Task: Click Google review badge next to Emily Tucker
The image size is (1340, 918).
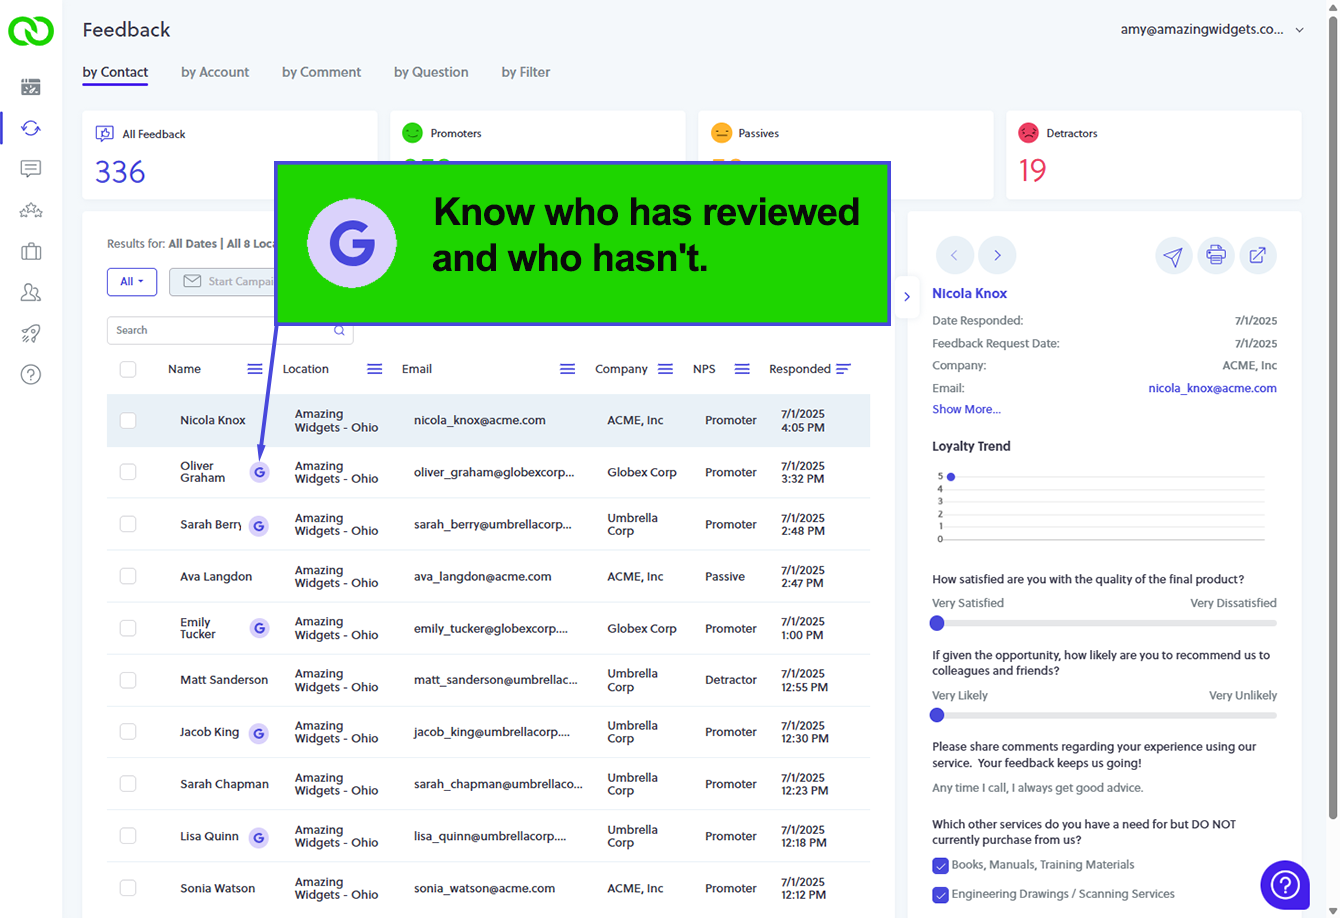Action: [x=260, y=628]
